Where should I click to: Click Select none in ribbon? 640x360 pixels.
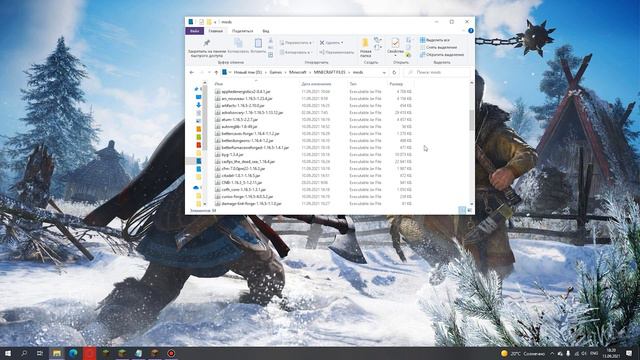(x=438, y=47)
